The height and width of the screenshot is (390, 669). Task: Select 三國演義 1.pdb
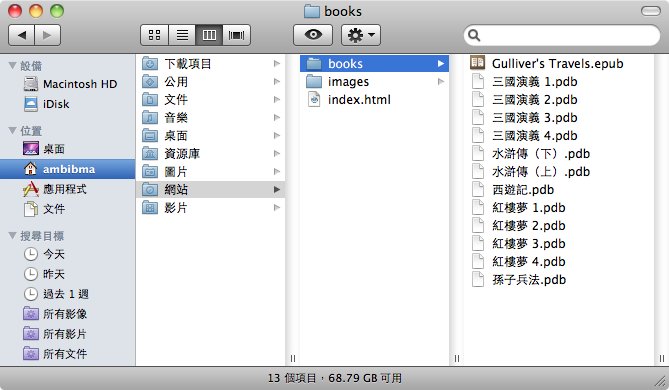pos(558,81)
